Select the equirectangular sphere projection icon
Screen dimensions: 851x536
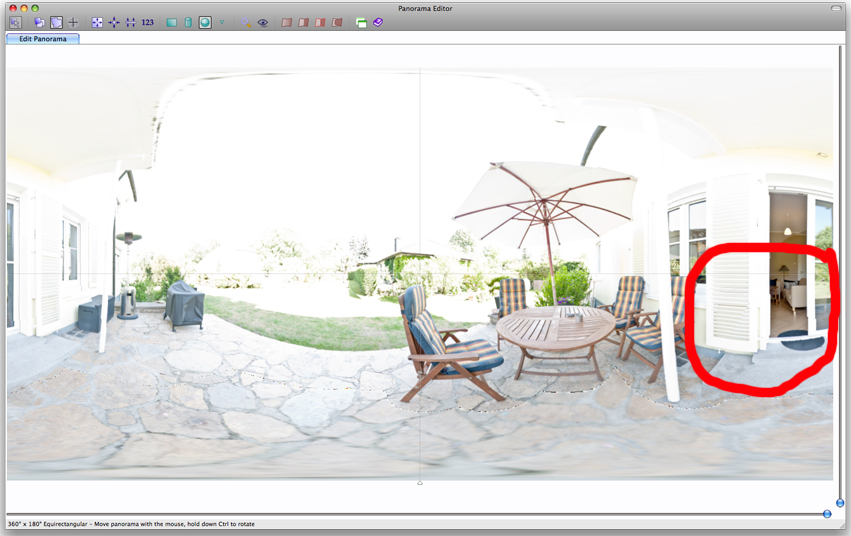[205, 22]
